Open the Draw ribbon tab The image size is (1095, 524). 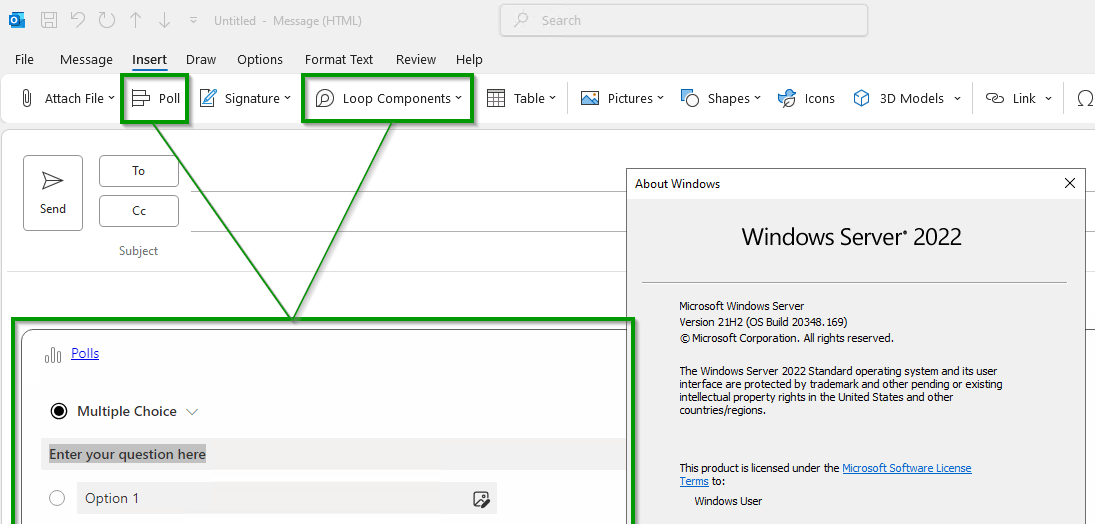tap(201, 59)
